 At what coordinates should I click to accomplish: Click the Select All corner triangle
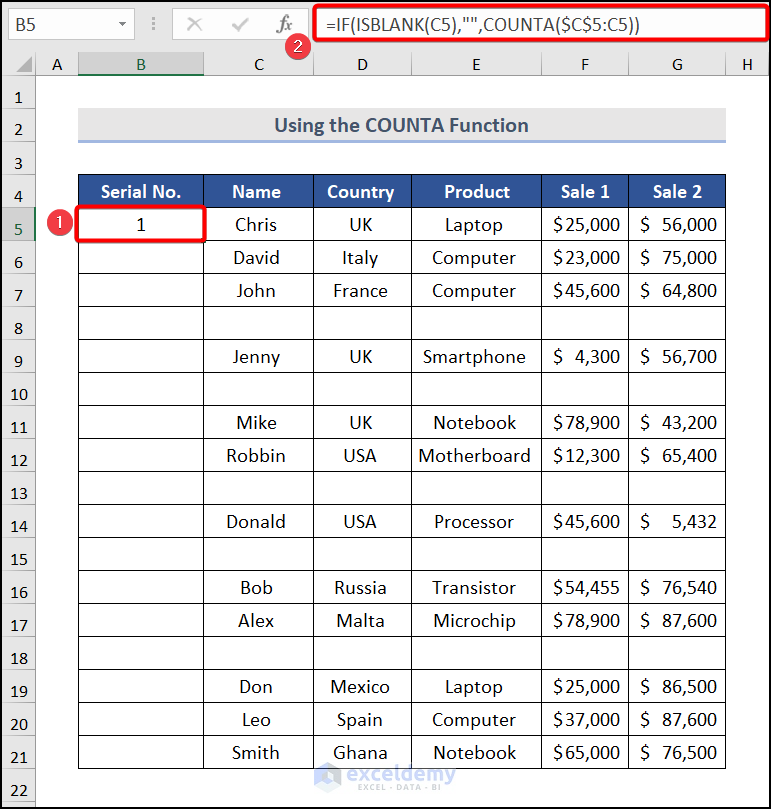(x=19, y=65)
